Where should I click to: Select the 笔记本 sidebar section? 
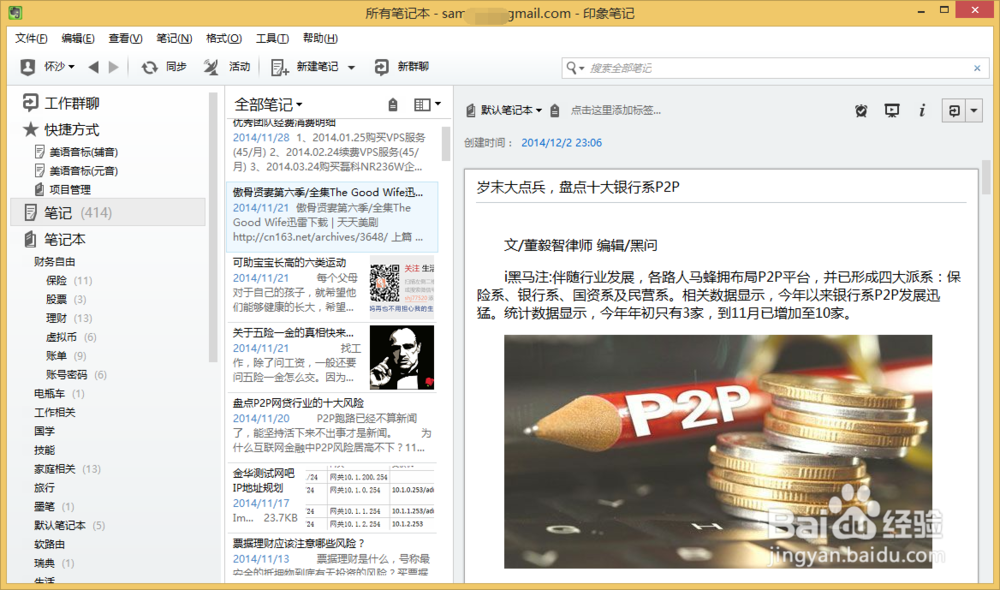click(54, 239)
